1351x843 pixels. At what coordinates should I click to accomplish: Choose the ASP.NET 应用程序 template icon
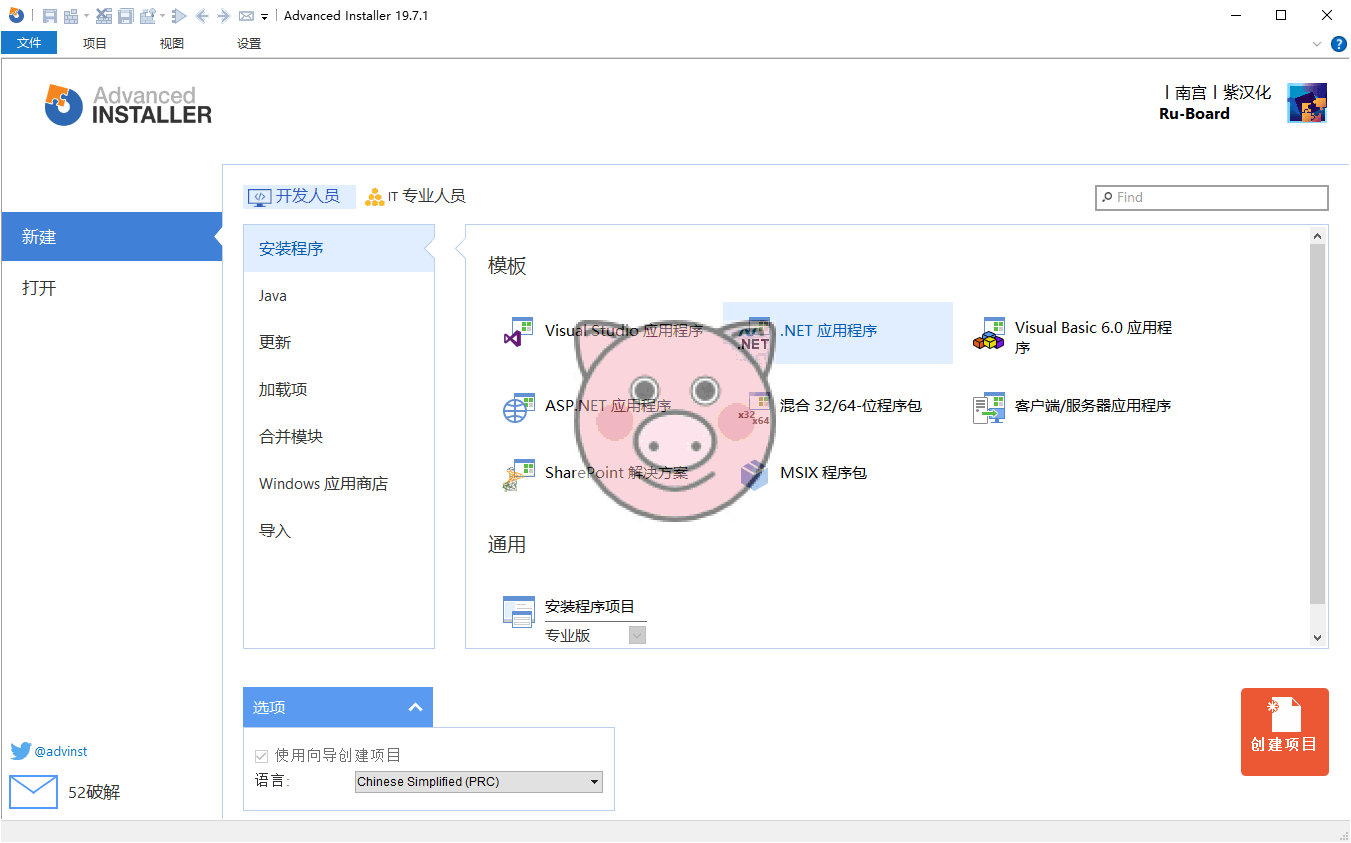click(518, 407)
